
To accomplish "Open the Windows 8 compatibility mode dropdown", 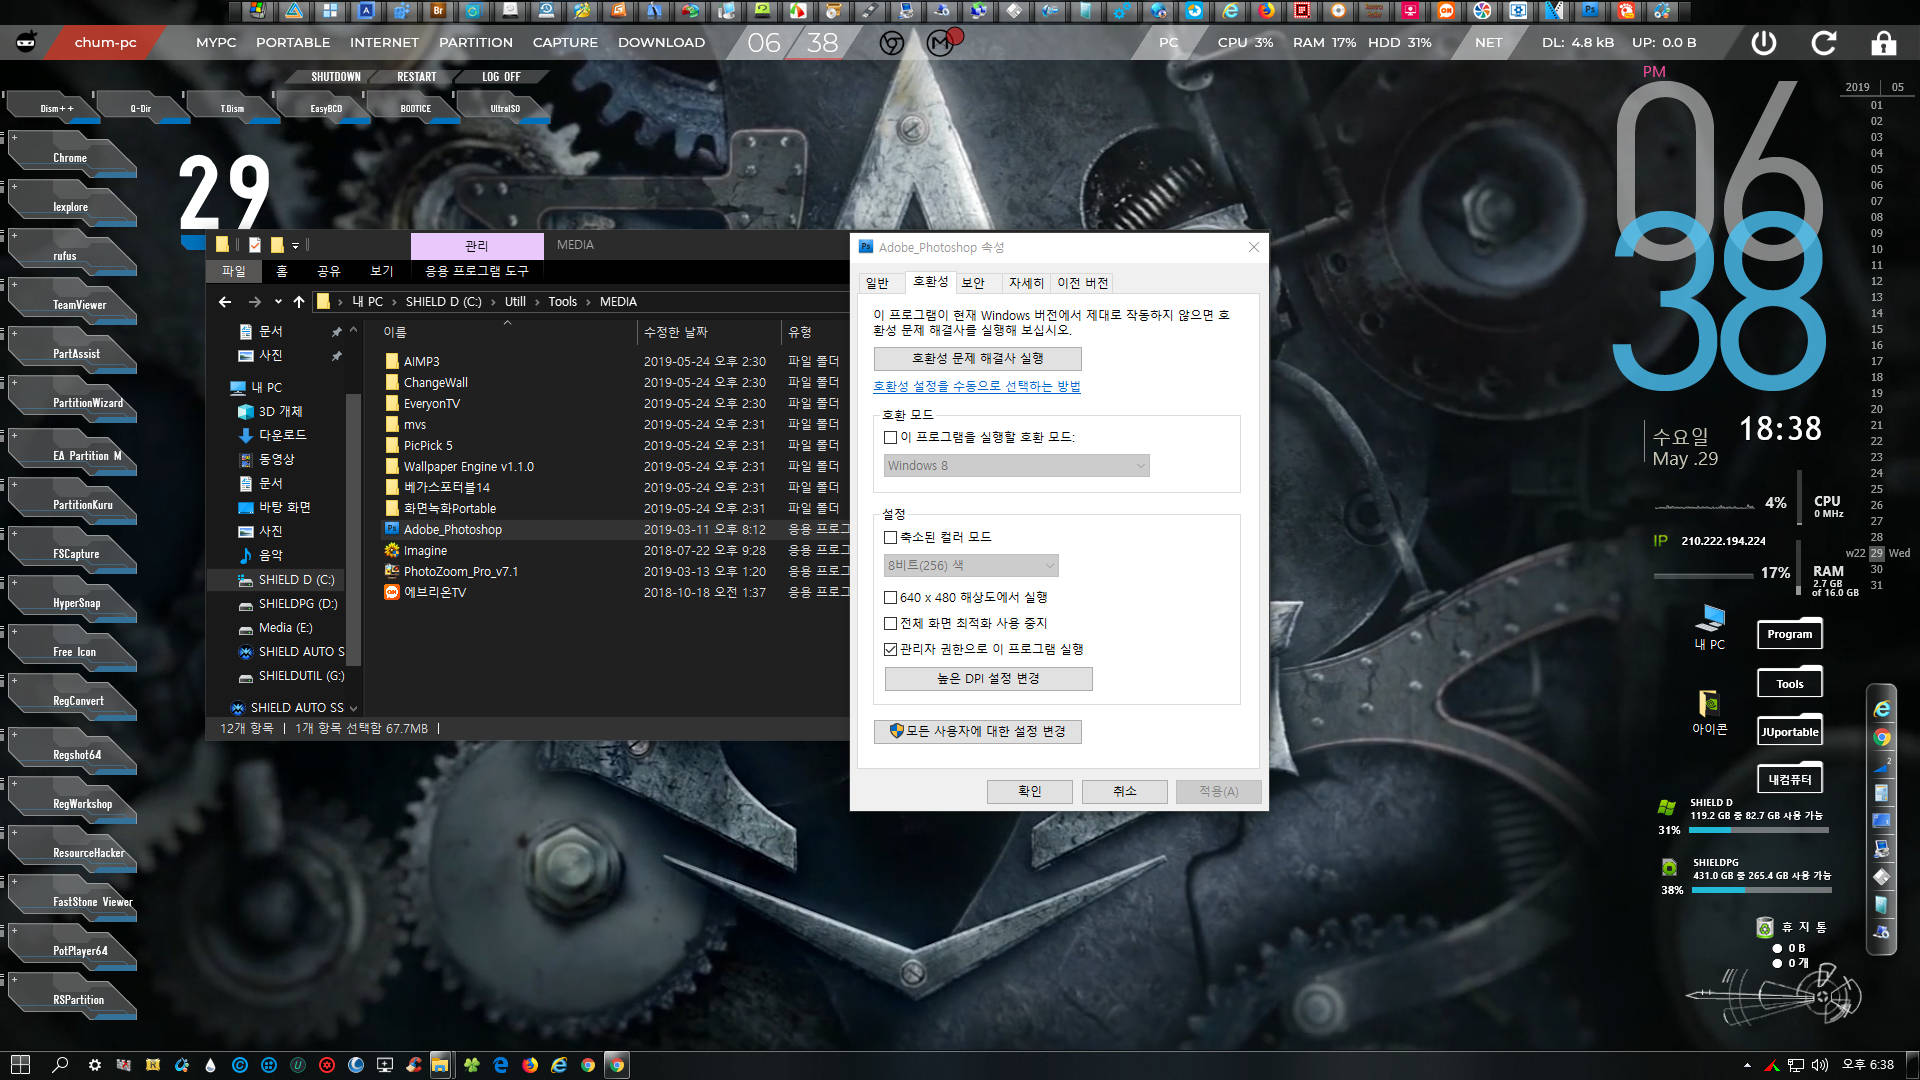I will tap(1016, 465).
